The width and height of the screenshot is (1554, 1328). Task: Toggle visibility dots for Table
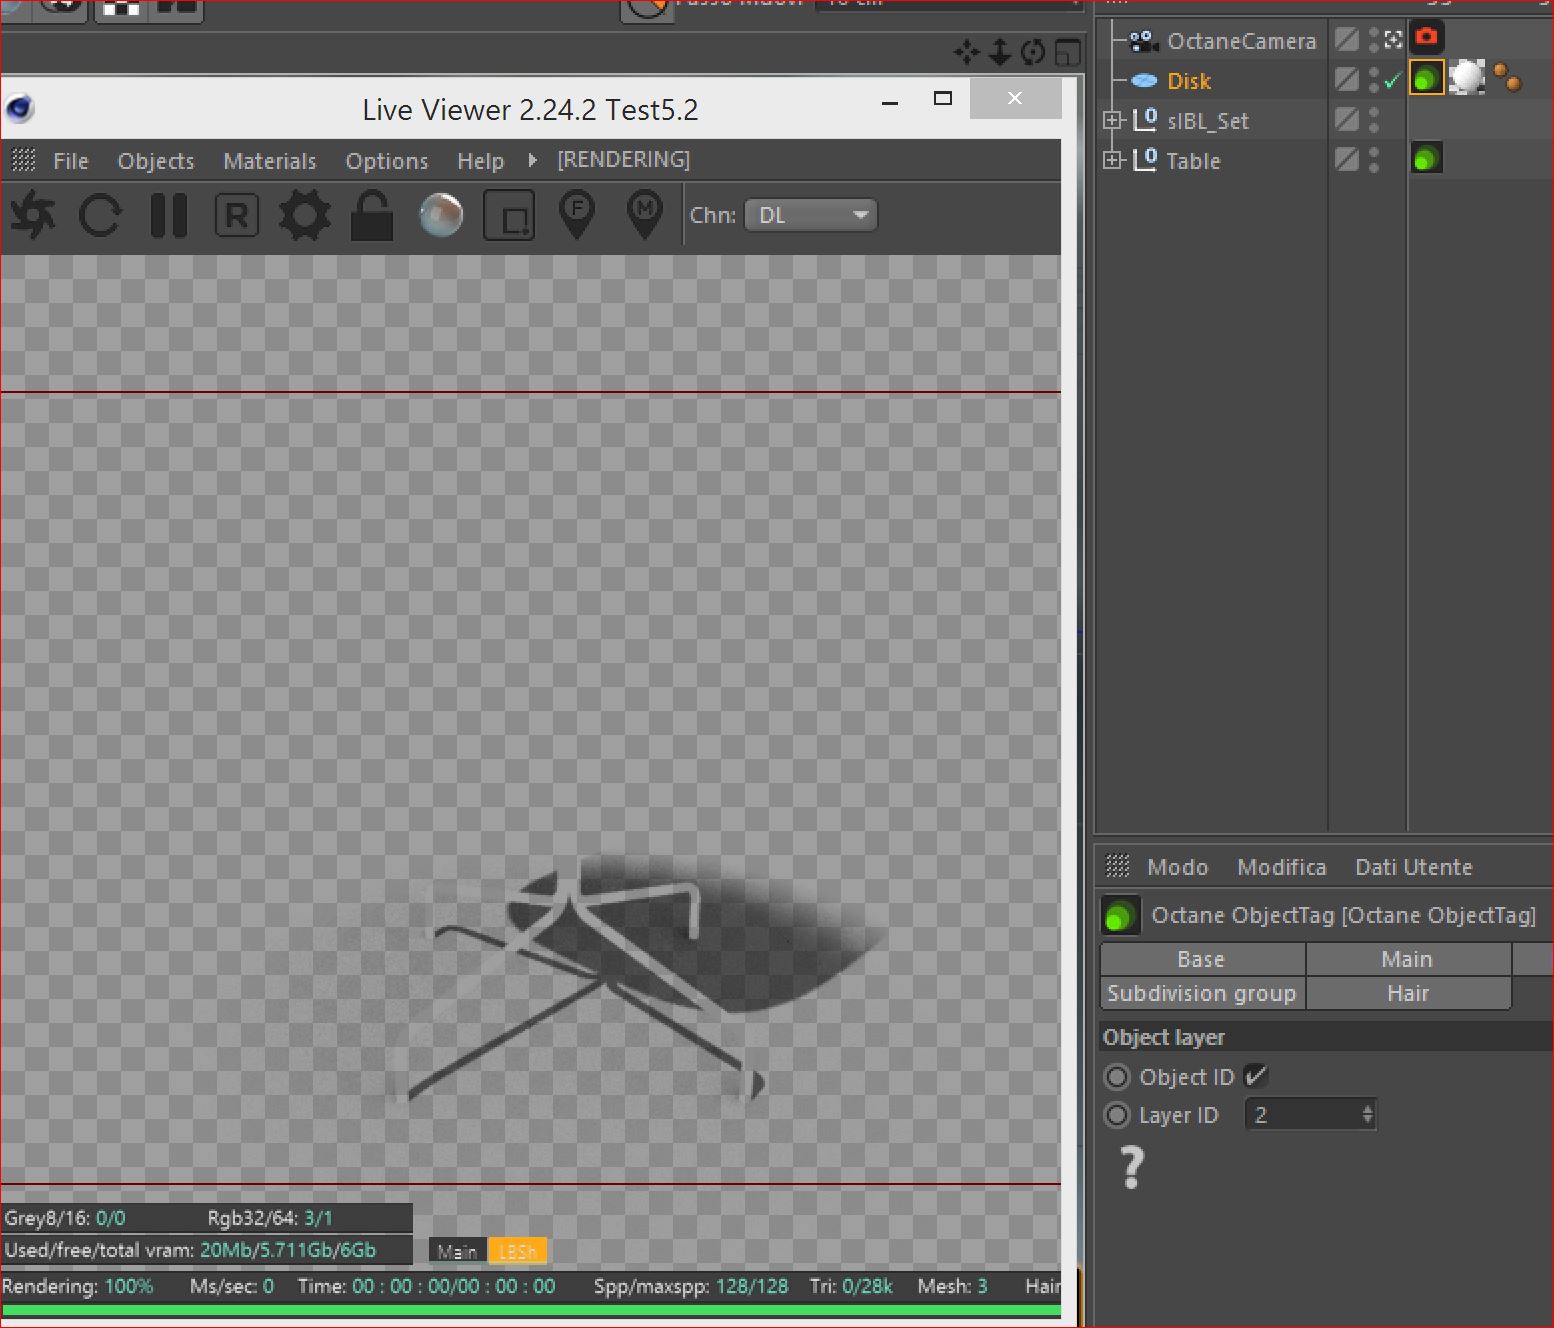[x=1374, y=159]
